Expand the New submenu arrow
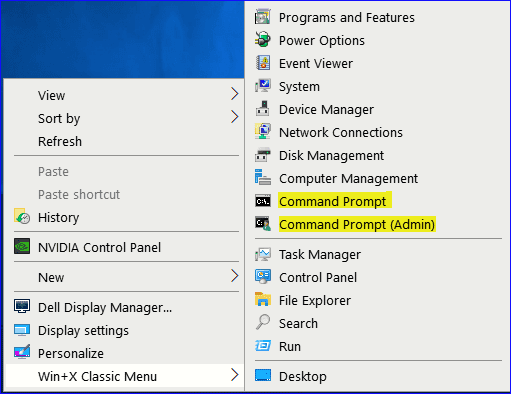The width and height of the screenshot is (511, 394). (x=235, y=276)
